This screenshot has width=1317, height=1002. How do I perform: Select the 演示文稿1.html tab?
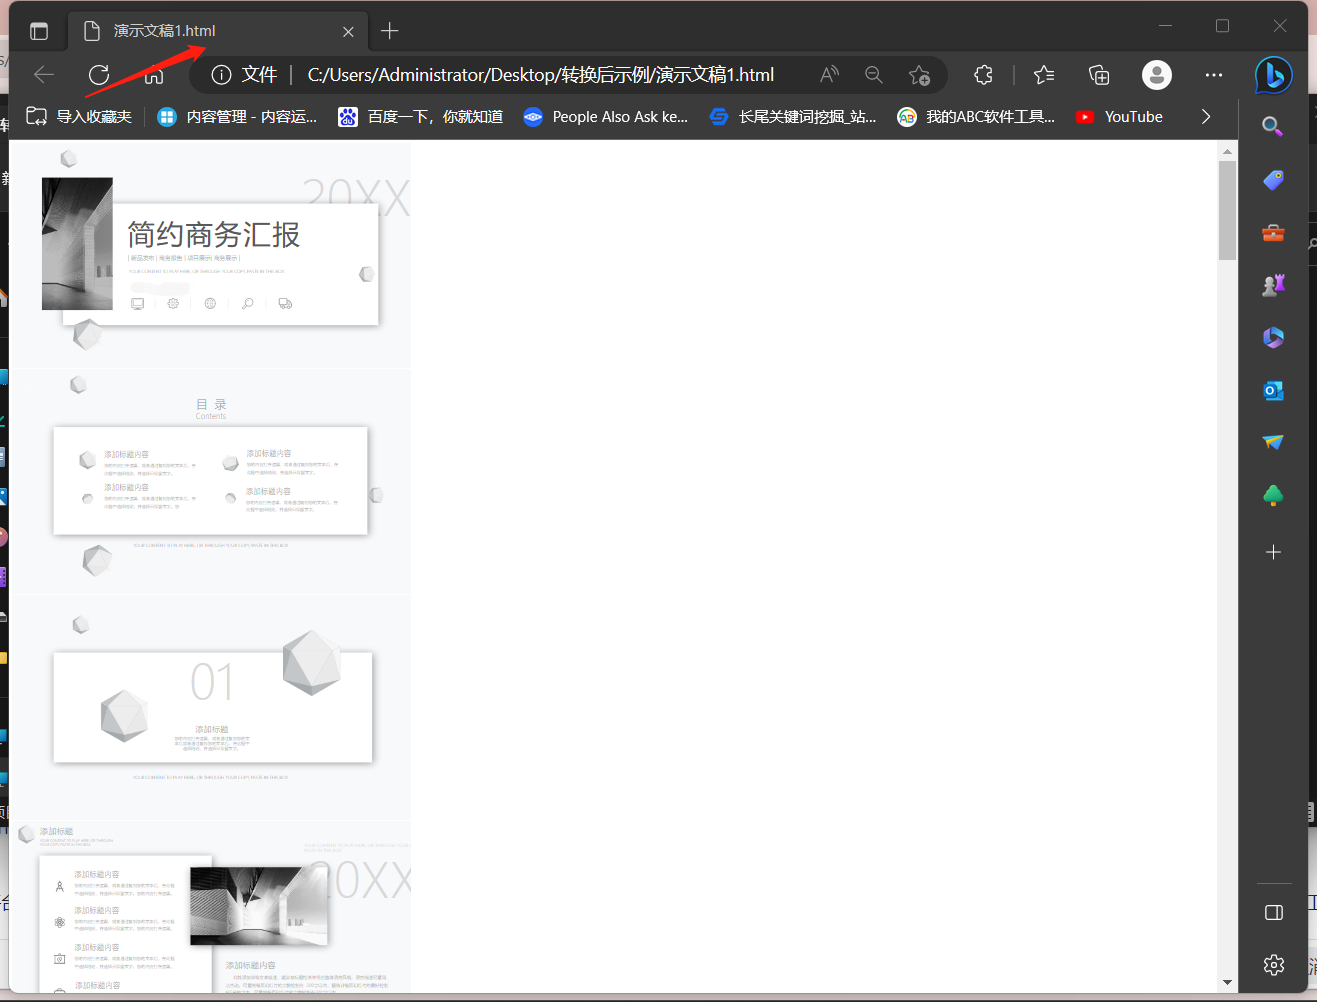(x=180, y=31)
